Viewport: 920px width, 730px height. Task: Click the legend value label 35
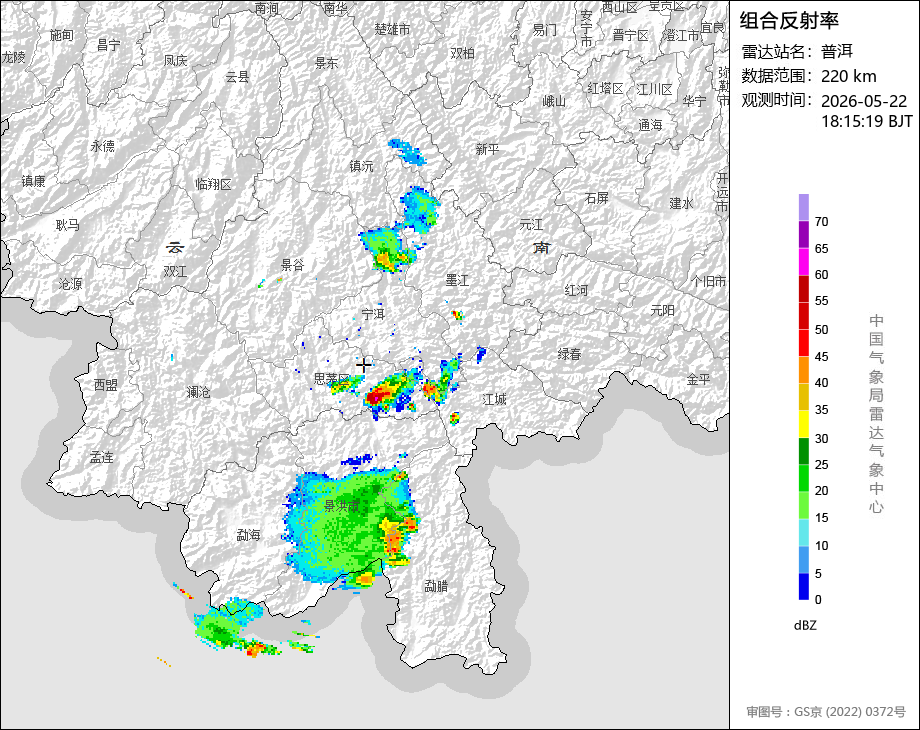pyautogui.click(x=821, y=410)
